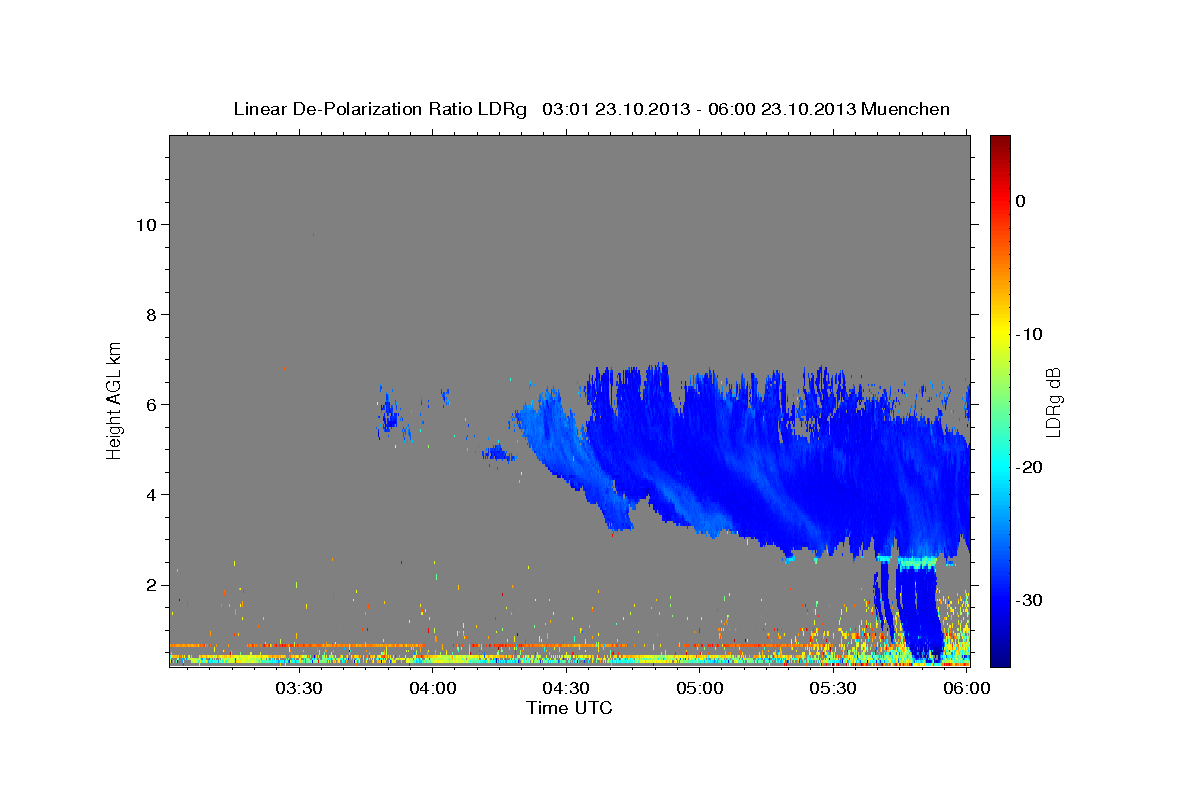This screenshot has width=1200, height=800.
Task: Click the colorbar tick label '0'
Action: (x=1021, y=201)
